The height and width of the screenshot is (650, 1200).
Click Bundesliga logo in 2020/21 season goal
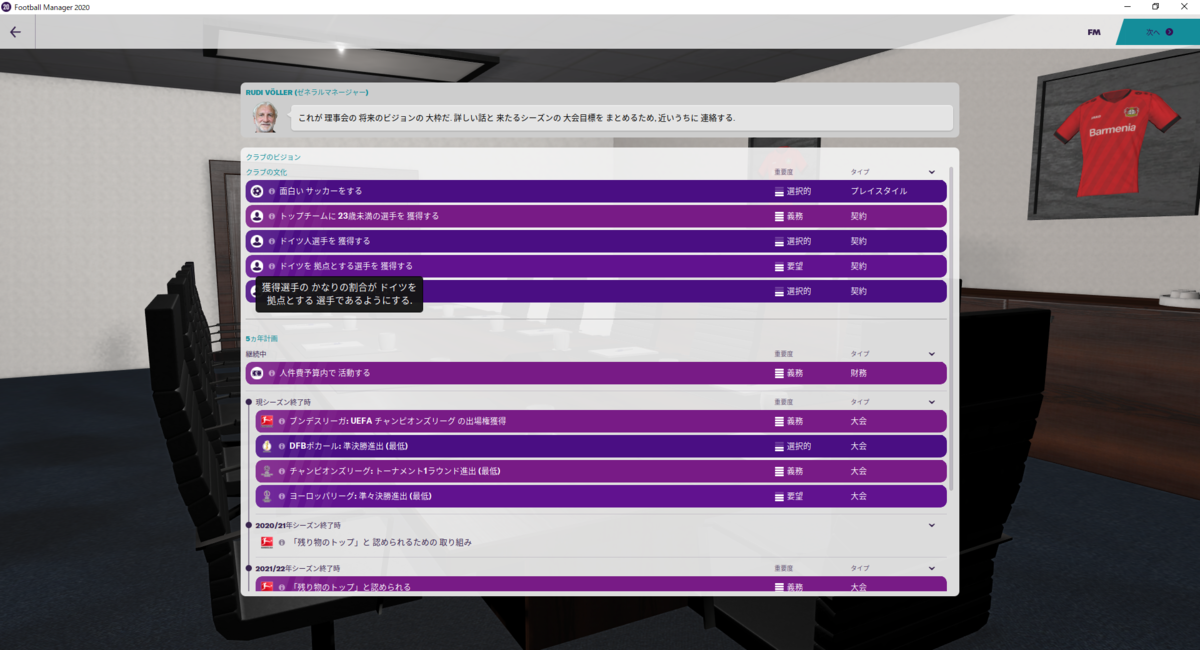[x=267, y=542]
